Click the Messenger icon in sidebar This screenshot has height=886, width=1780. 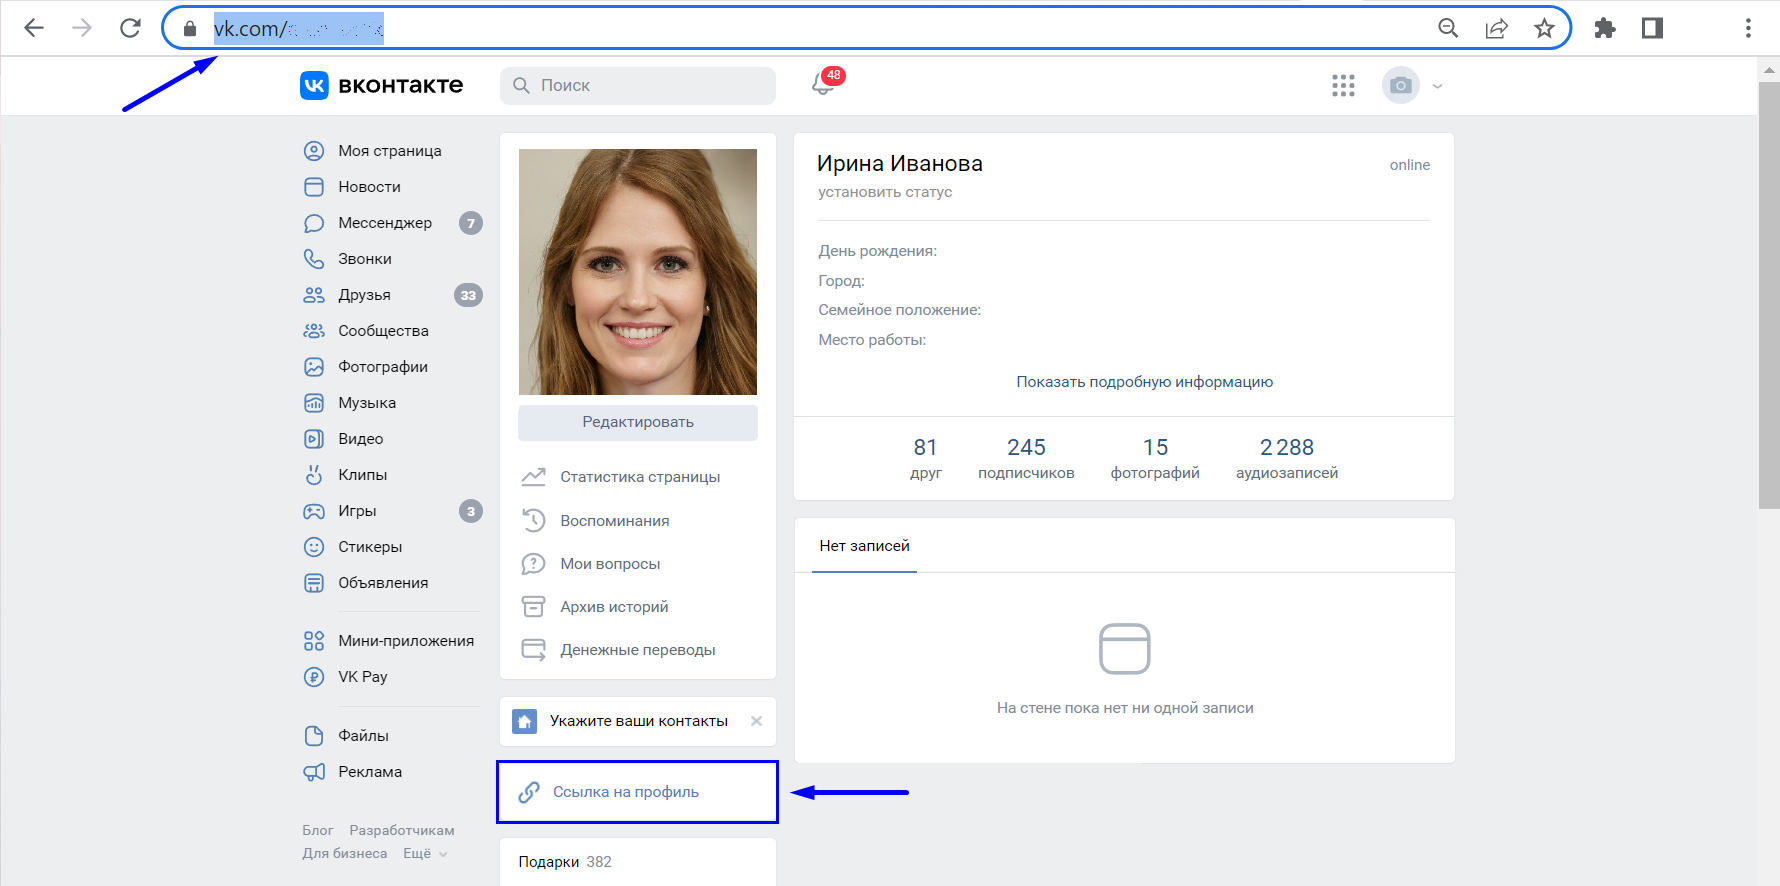click(x=314, y=223)
